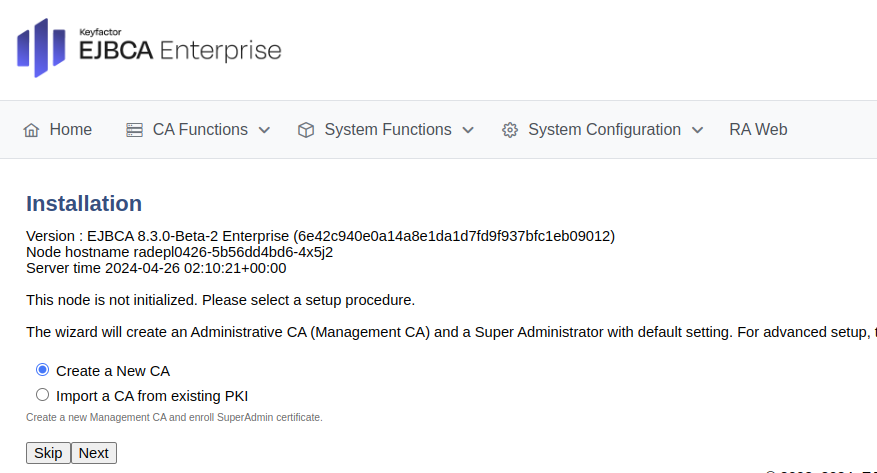
Task: Click the cube icon beside System Functions
Action: (x=306, y=130)
